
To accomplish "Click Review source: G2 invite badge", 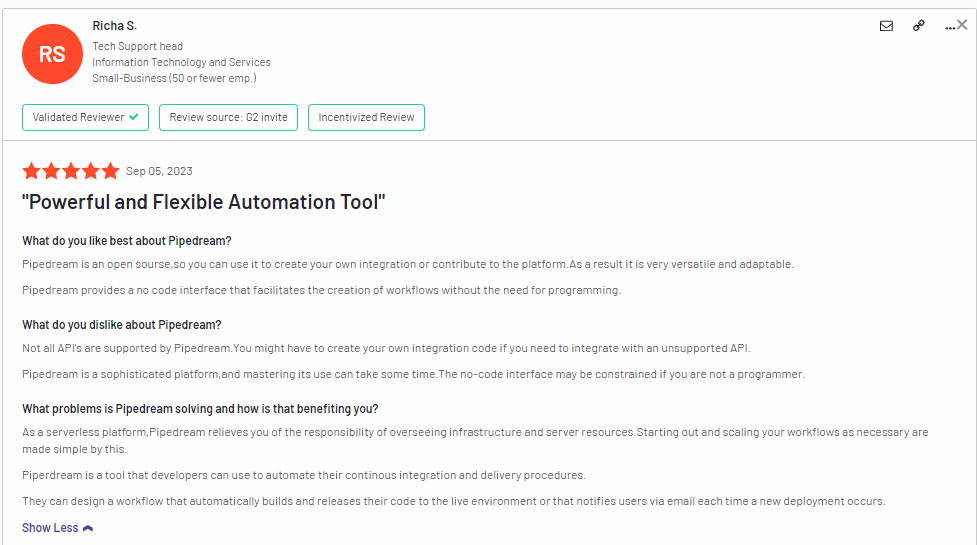I will tap(228, 117).
